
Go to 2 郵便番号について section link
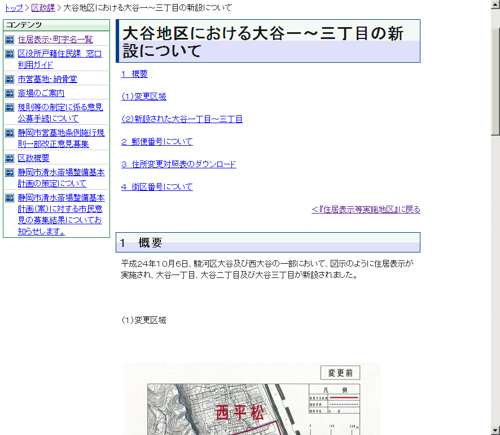(157, 142)
